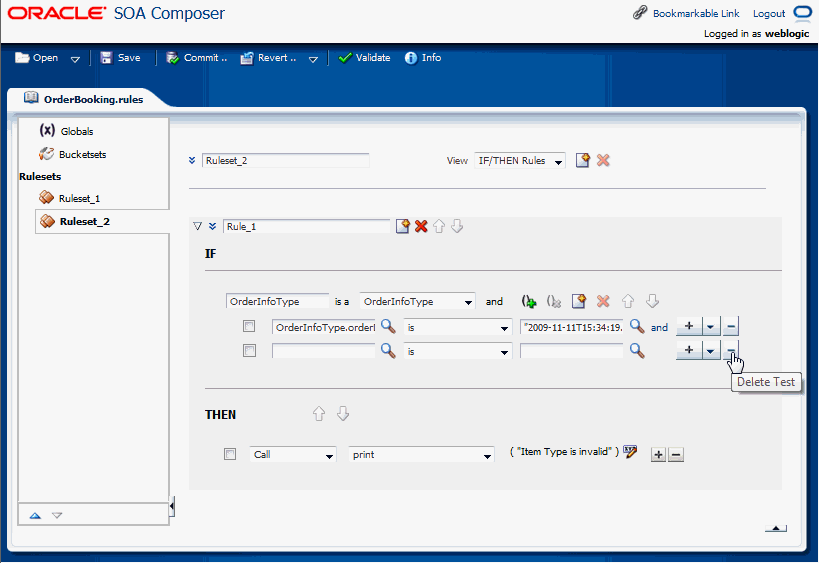Check the empty second test row checkbox
The height and width of the screenshot is (563, 819).
pyautogui.click(x=249, y=350)
